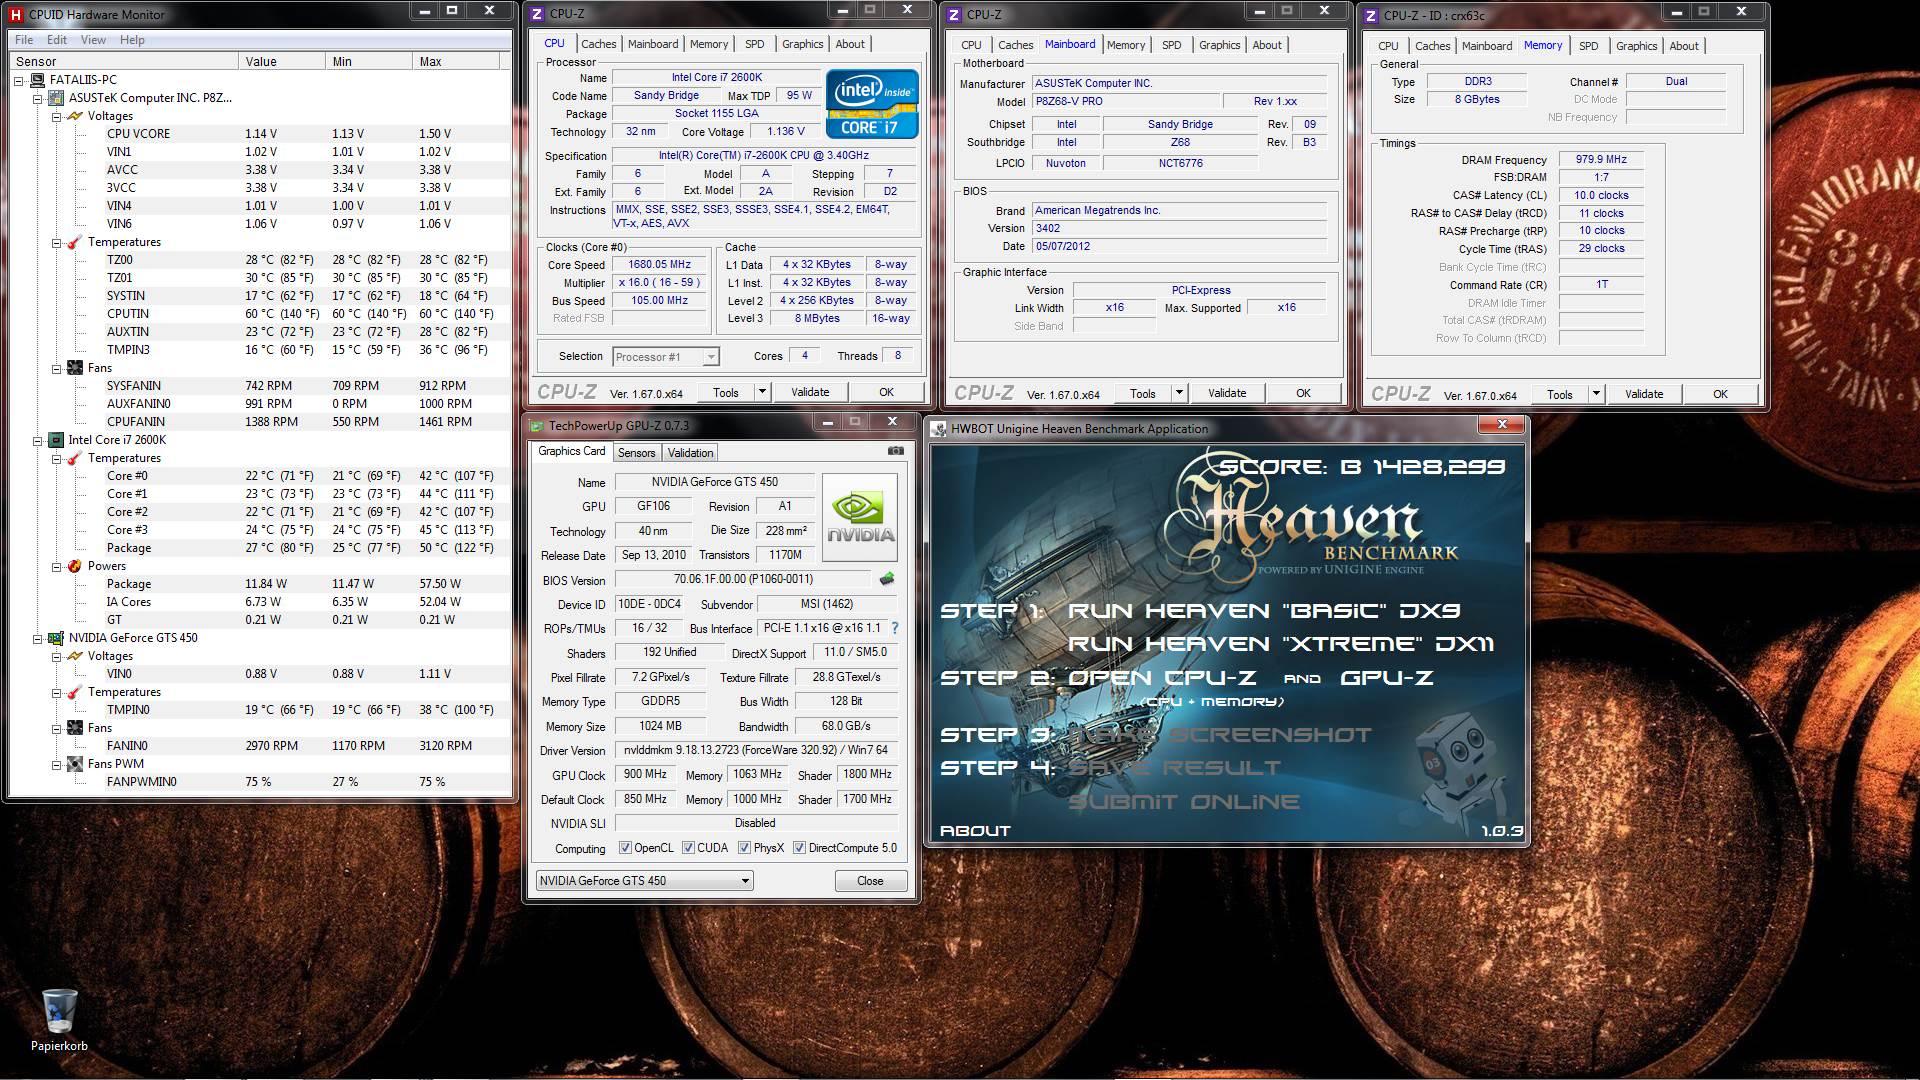Open the Edit menu in HWMonitor
1920x1080 pixels.
click(x=57, y=40)
